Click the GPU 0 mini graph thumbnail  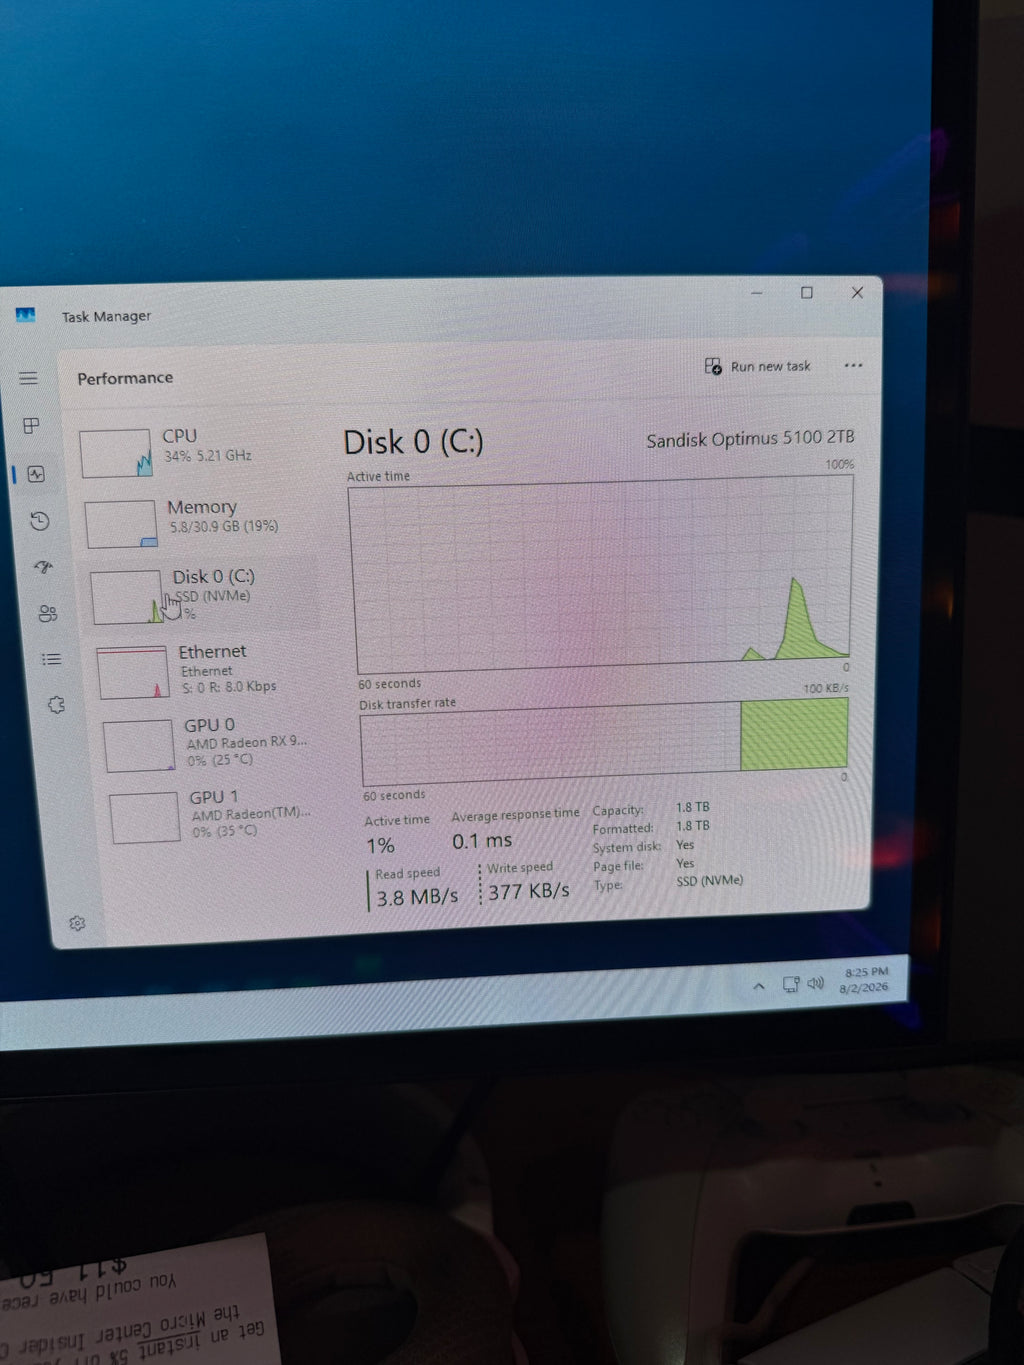point(139,746)
